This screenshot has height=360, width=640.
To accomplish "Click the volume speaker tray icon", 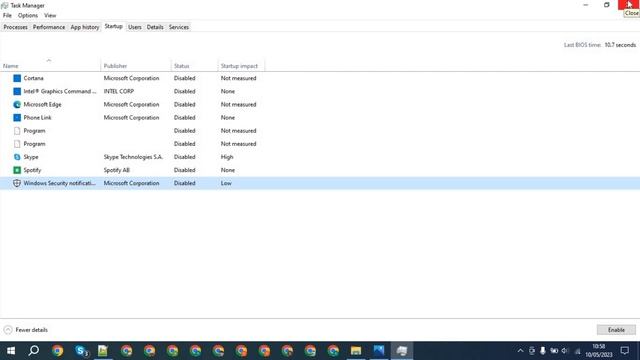I will [x=565, y=351].
